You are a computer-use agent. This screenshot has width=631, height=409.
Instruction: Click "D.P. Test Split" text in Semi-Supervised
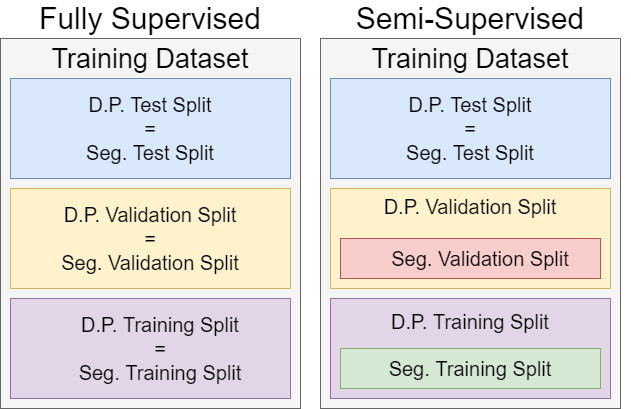click(470, 105)
